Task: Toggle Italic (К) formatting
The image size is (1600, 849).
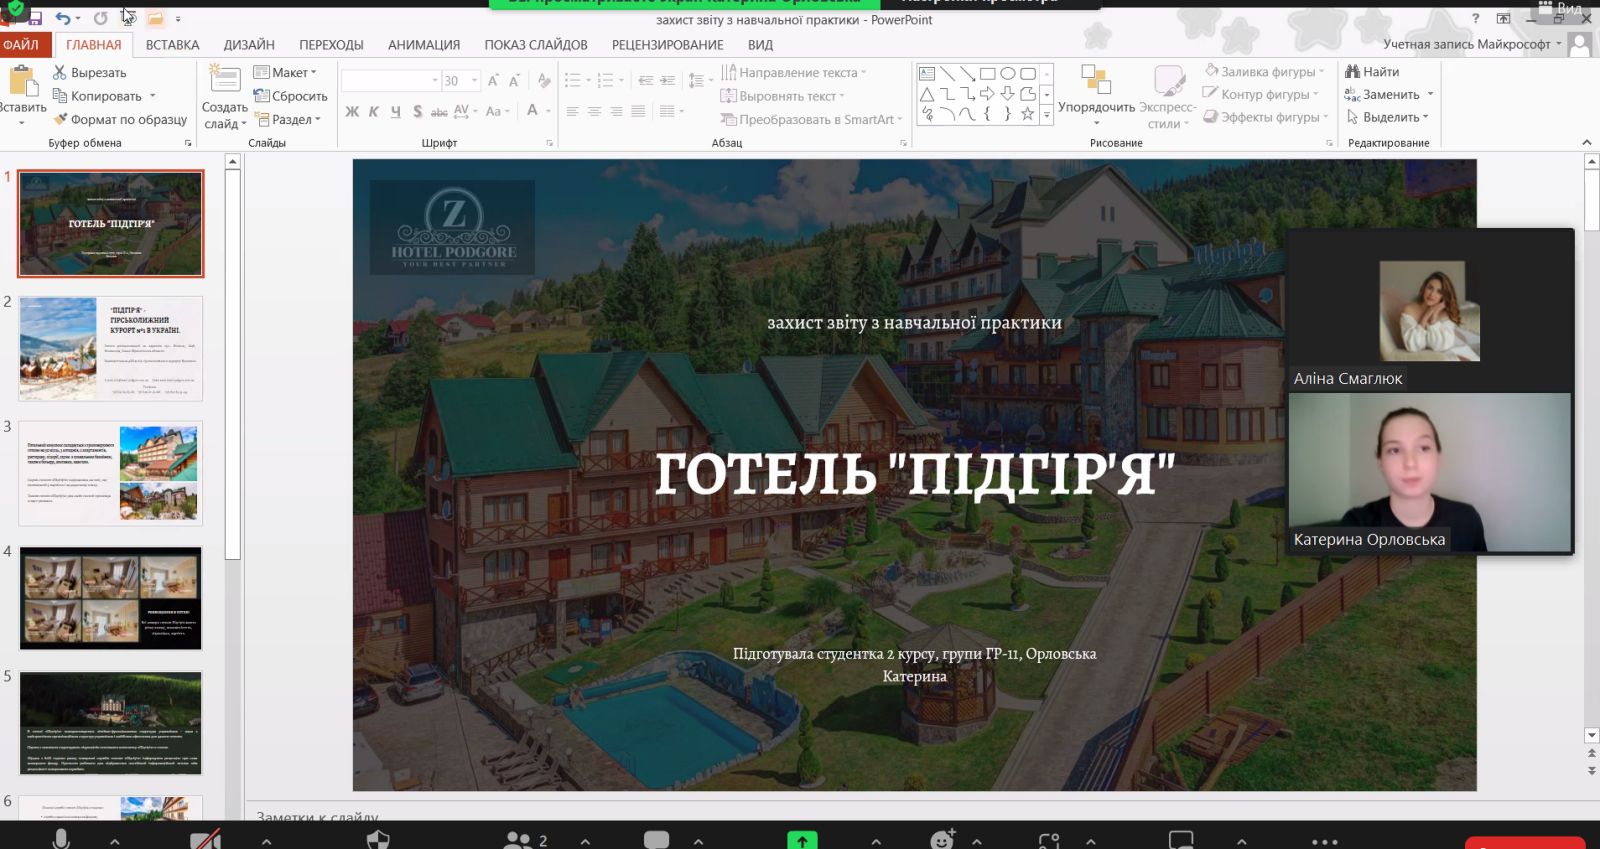Action: pos(373,111)
